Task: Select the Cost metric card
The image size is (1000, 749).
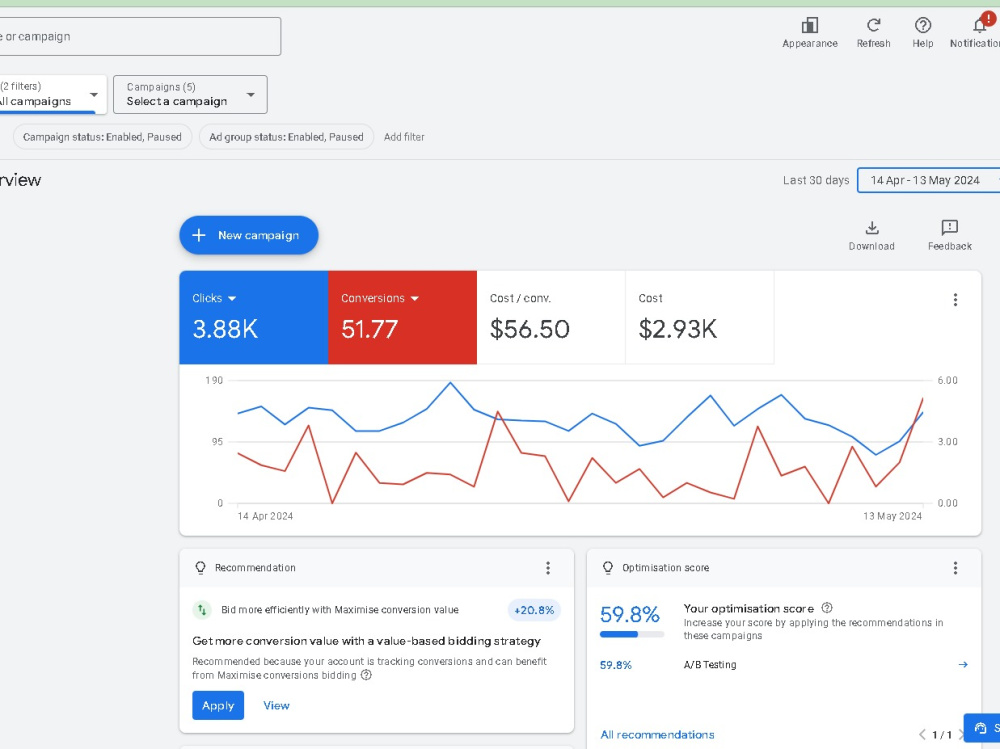Action: click(x=700, y=318)
